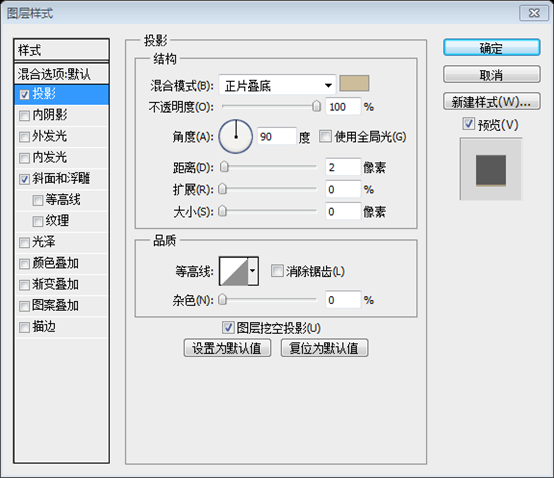Enable the 等高线 sub-style checkbox
Viewport: 554px width, 478px height.
[x=37, y=201]
